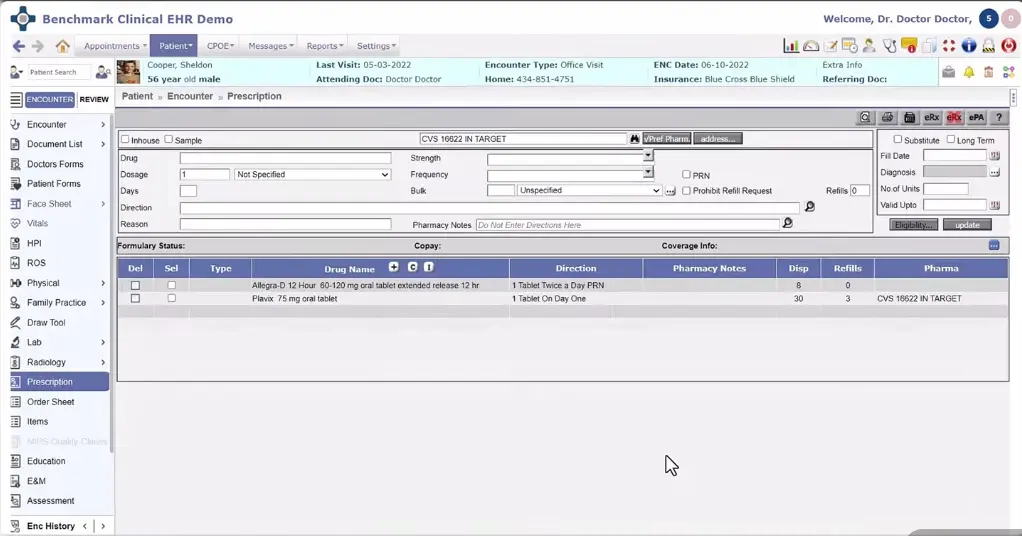This screenshot has width=1022, height=536.
Task: Toggle the Substitute checkbox
Action: 898,140
